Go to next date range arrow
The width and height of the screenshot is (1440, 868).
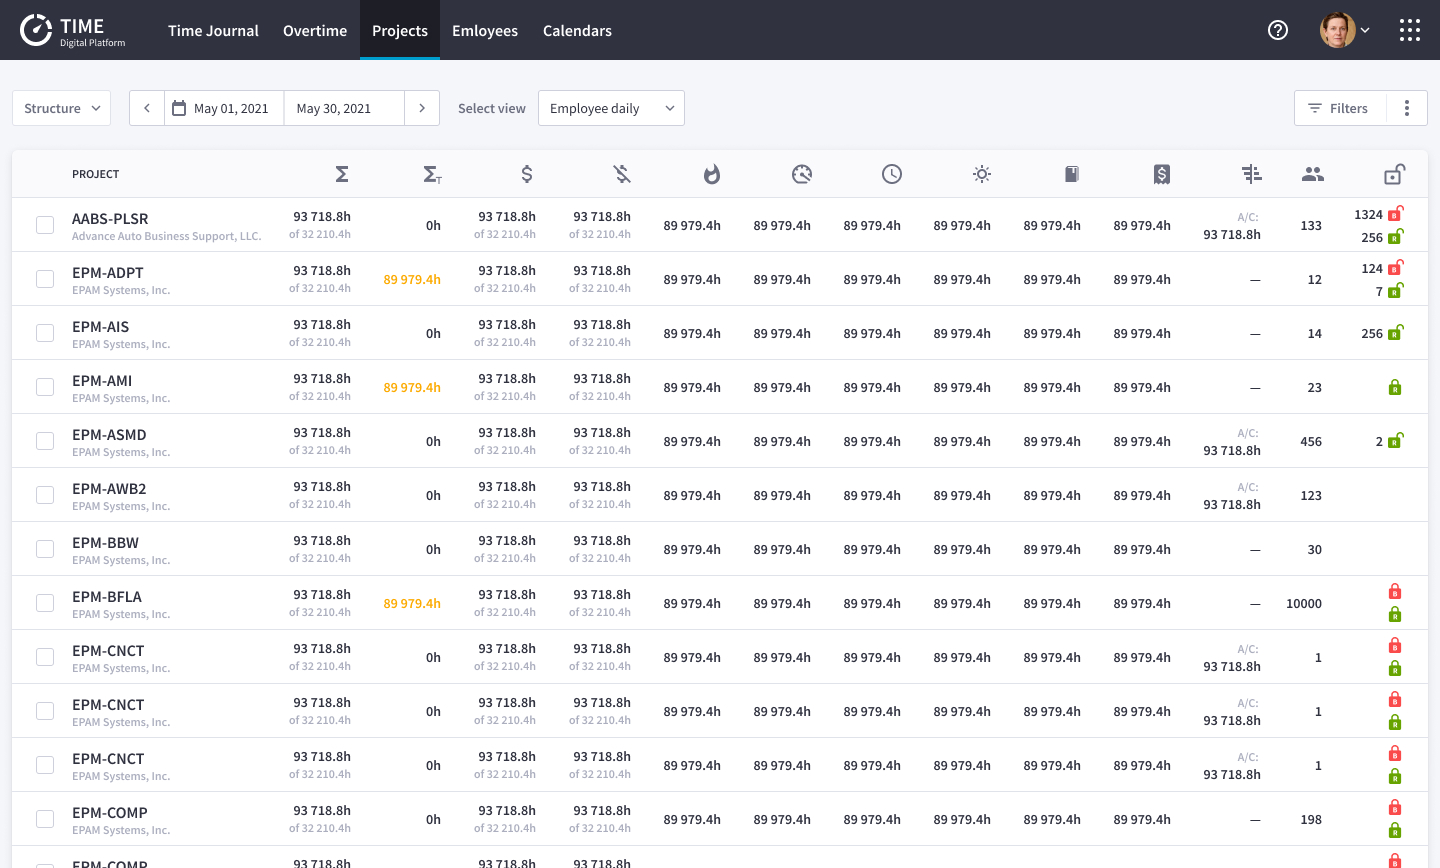click(x=422, y=108)
